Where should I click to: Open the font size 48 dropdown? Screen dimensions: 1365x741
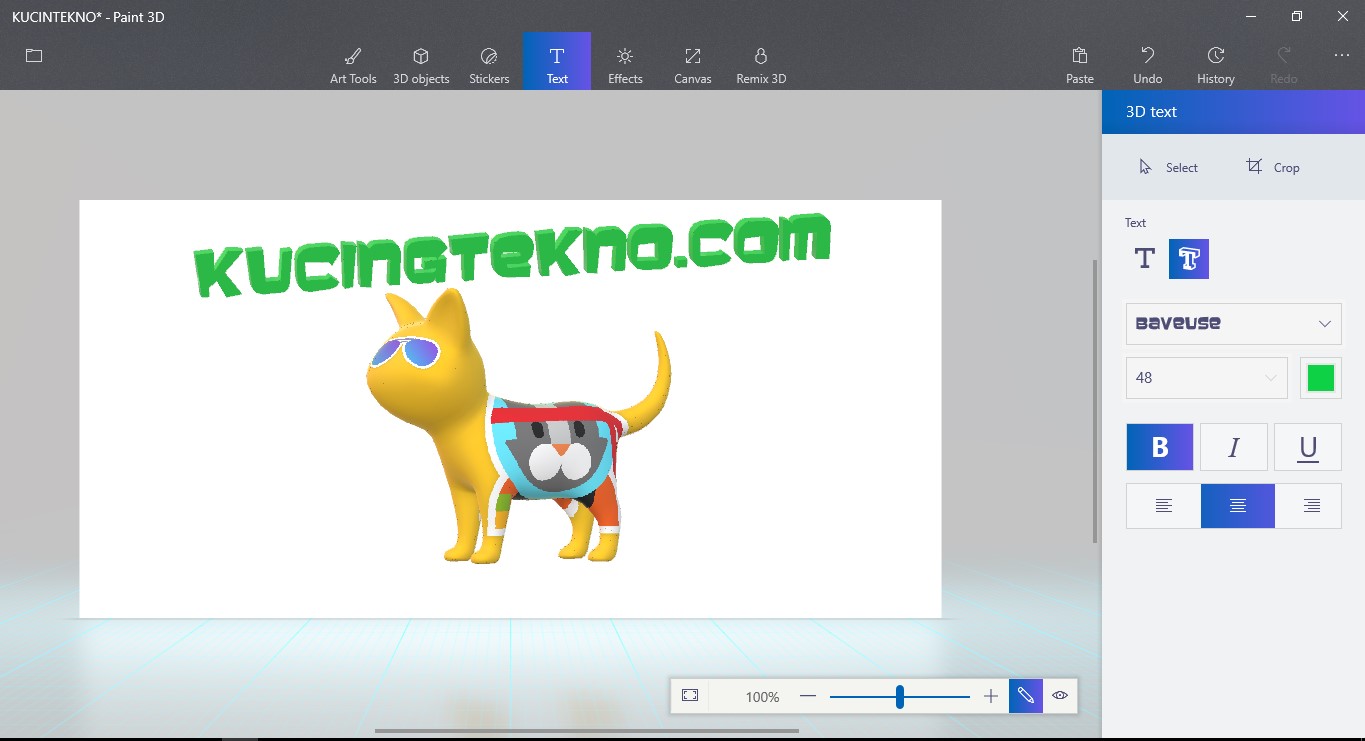[1206, 378]
